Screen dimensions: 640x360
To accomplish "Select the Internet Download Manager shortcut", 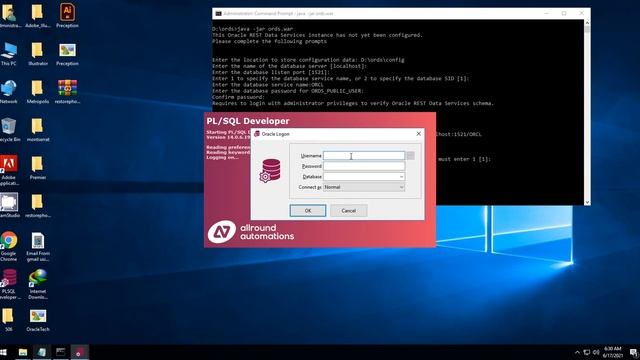I will click(x=38, y=284).
